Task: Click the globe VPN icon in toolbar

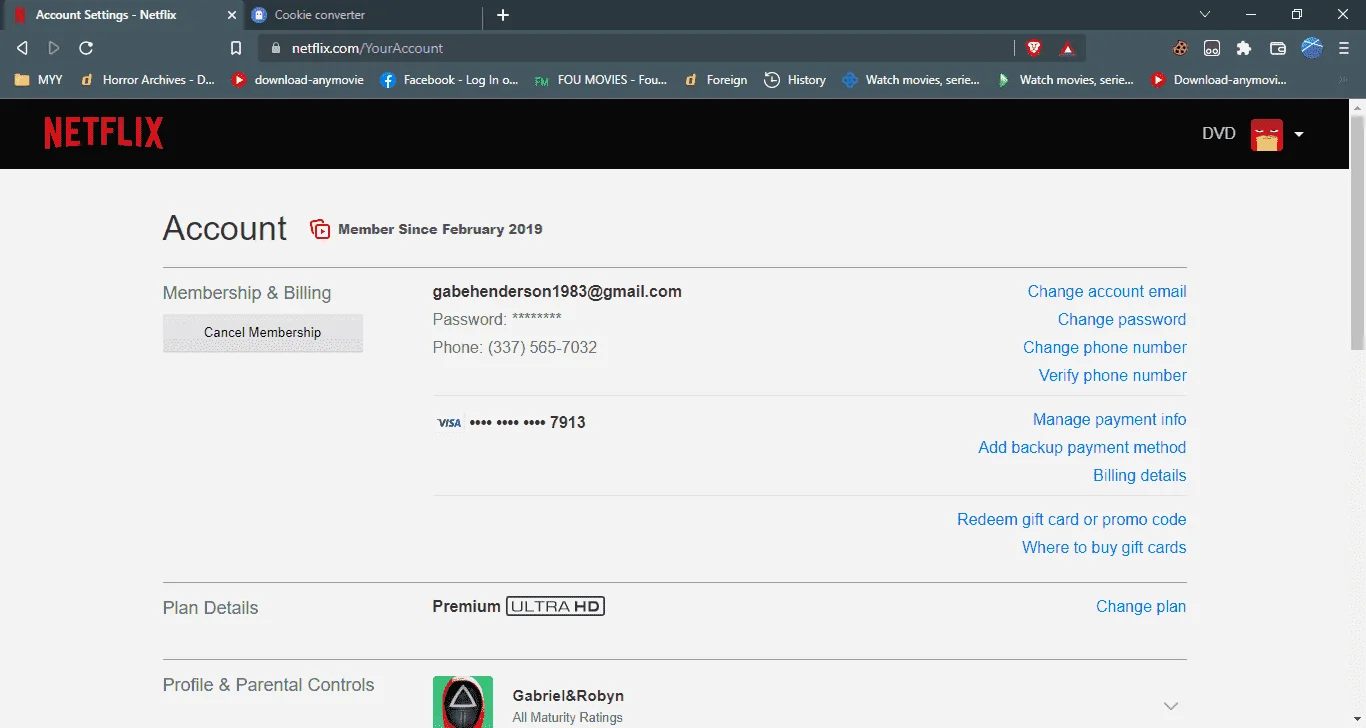Action: tap(1312, 47)
